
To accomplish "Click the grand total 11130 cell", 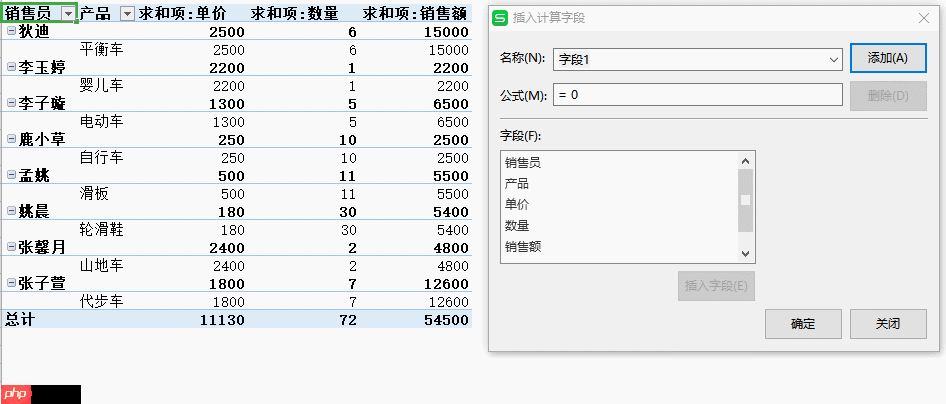I will click(221, 320).
